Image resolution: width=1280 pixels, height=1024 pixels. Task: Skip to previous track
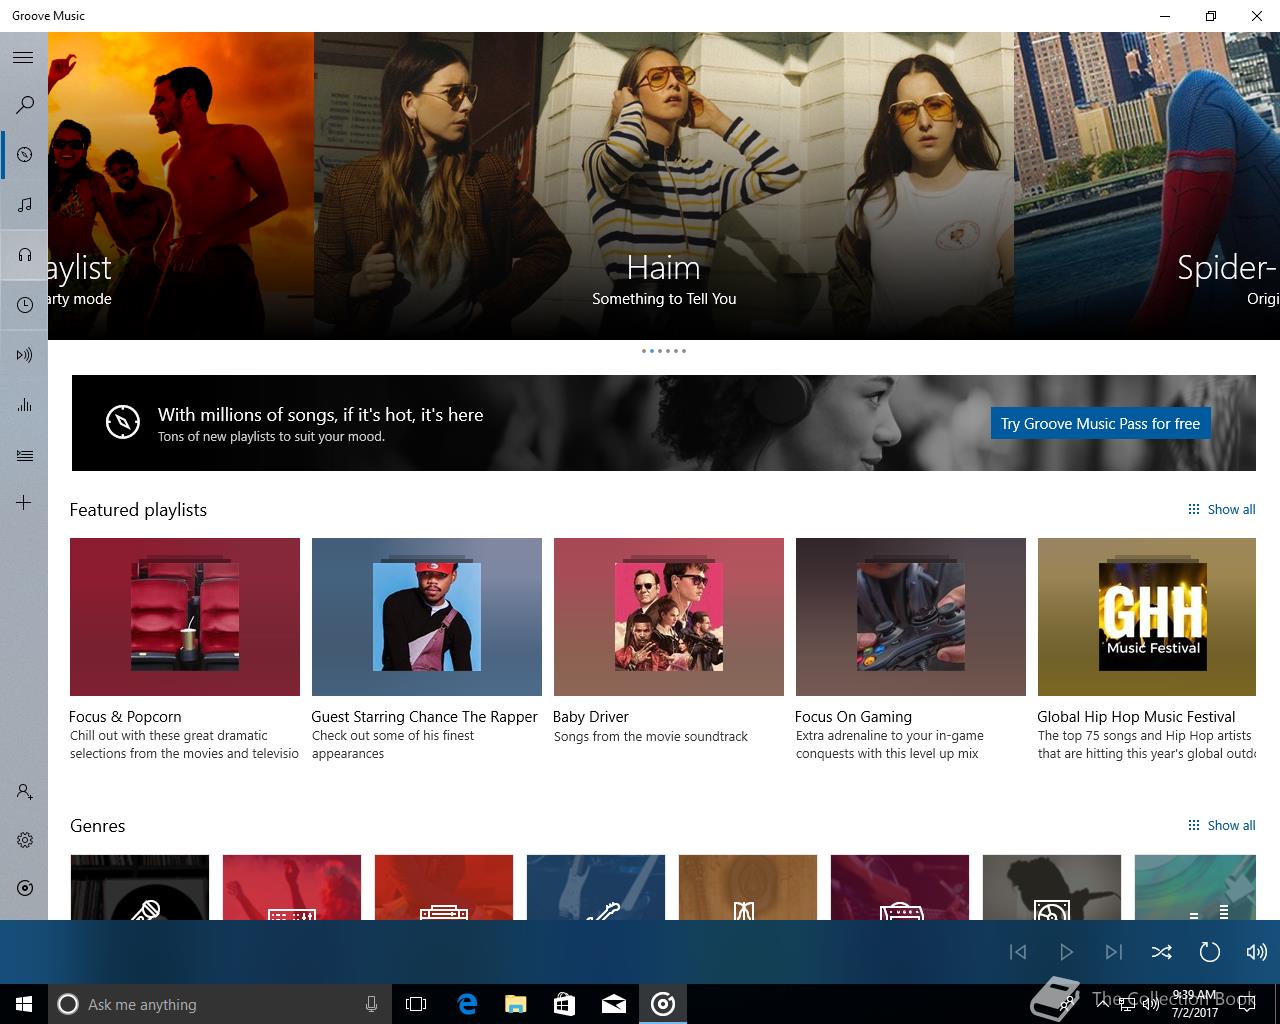pyautogui.click(x=1018, y=952)
